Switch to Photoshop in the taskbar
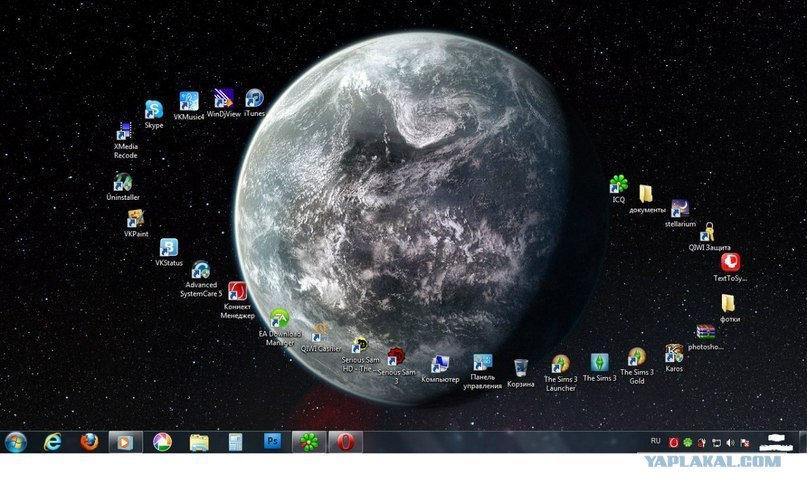Screen dimensions: 807x491 [271, 442]
